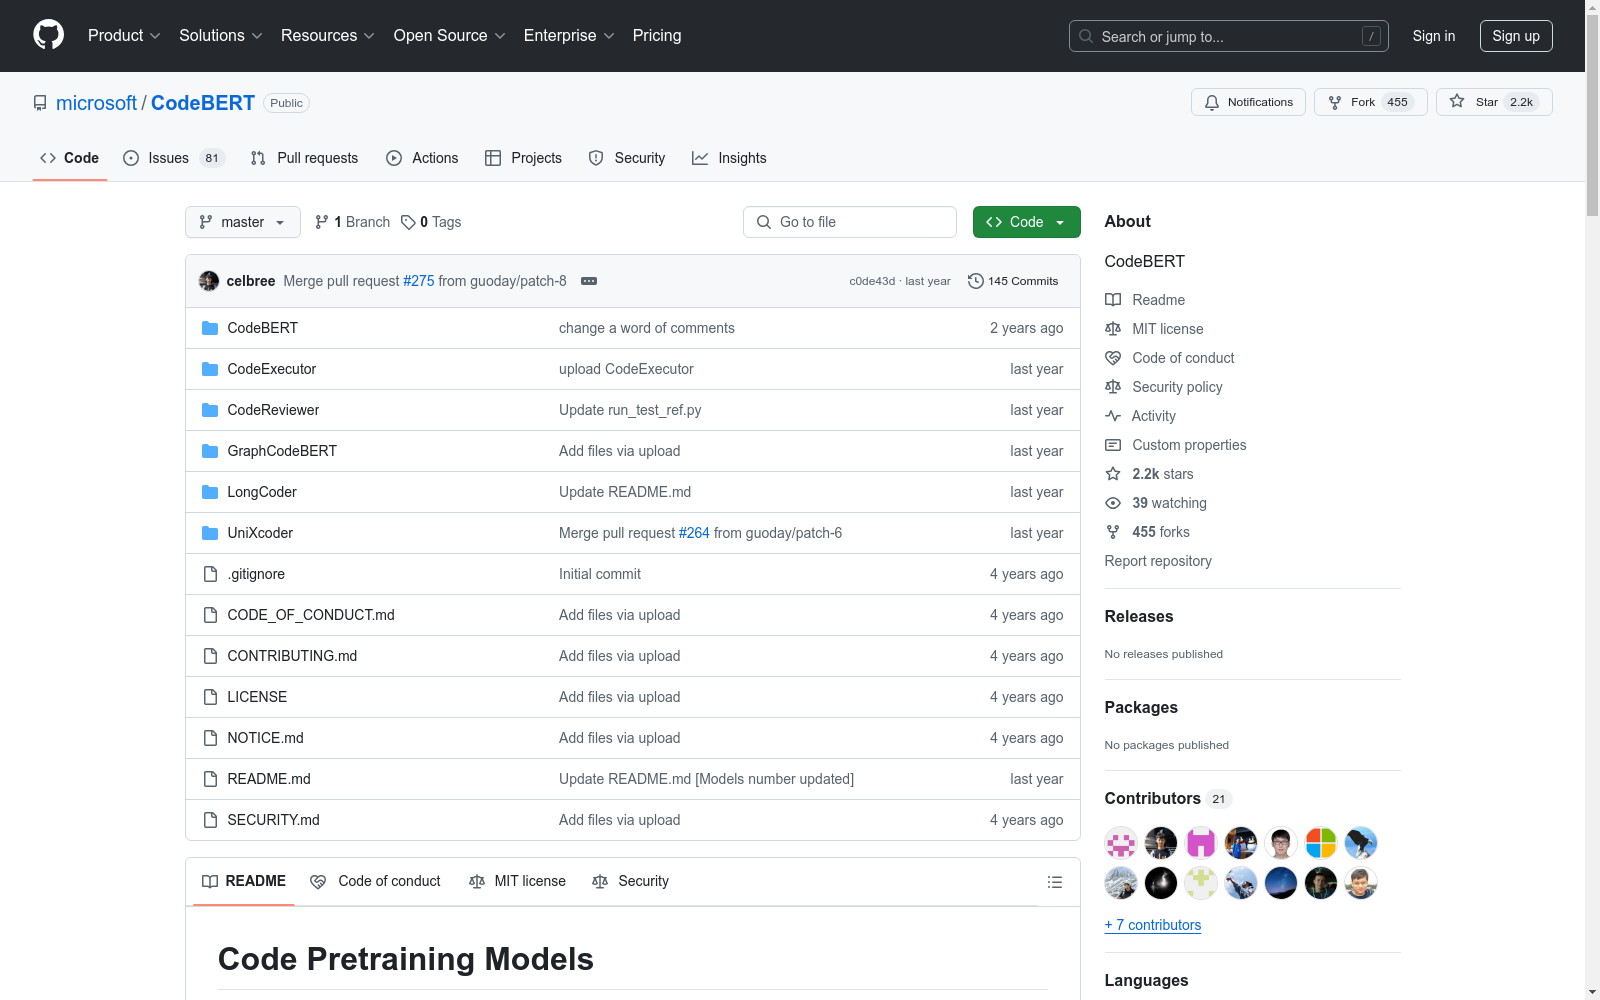The width and height of the screenshot is (1600, 1000).
Task: Expand the Solutions menu
Action: pos(221,35)
